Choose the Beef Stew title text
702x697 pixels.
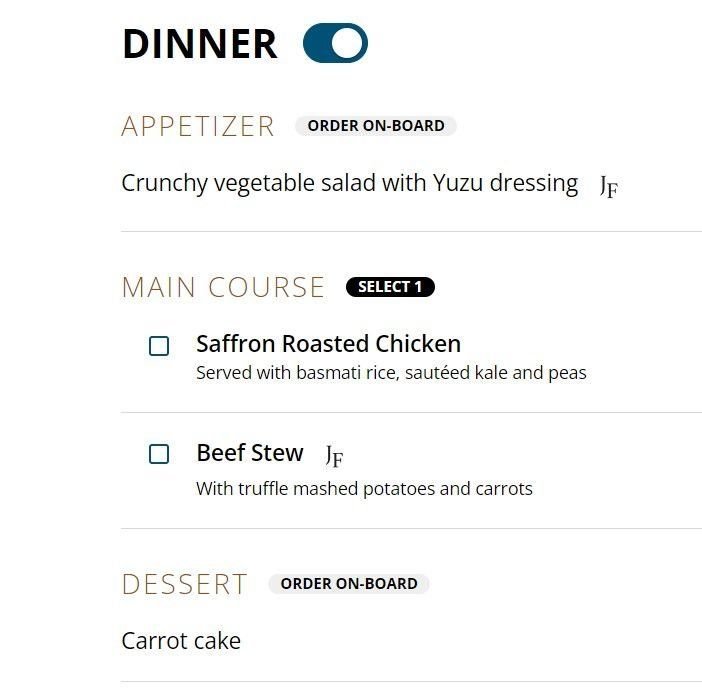coord(249,453)
